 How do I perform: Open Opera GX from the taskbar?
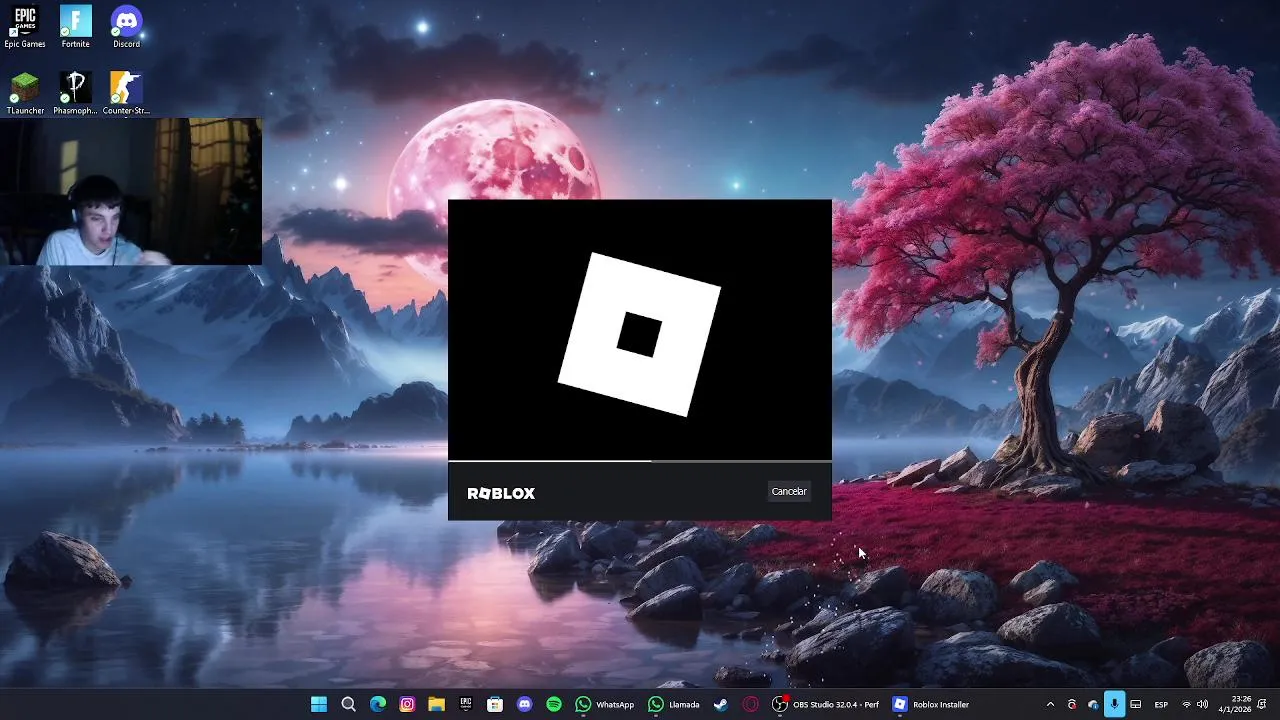[750, 704]
